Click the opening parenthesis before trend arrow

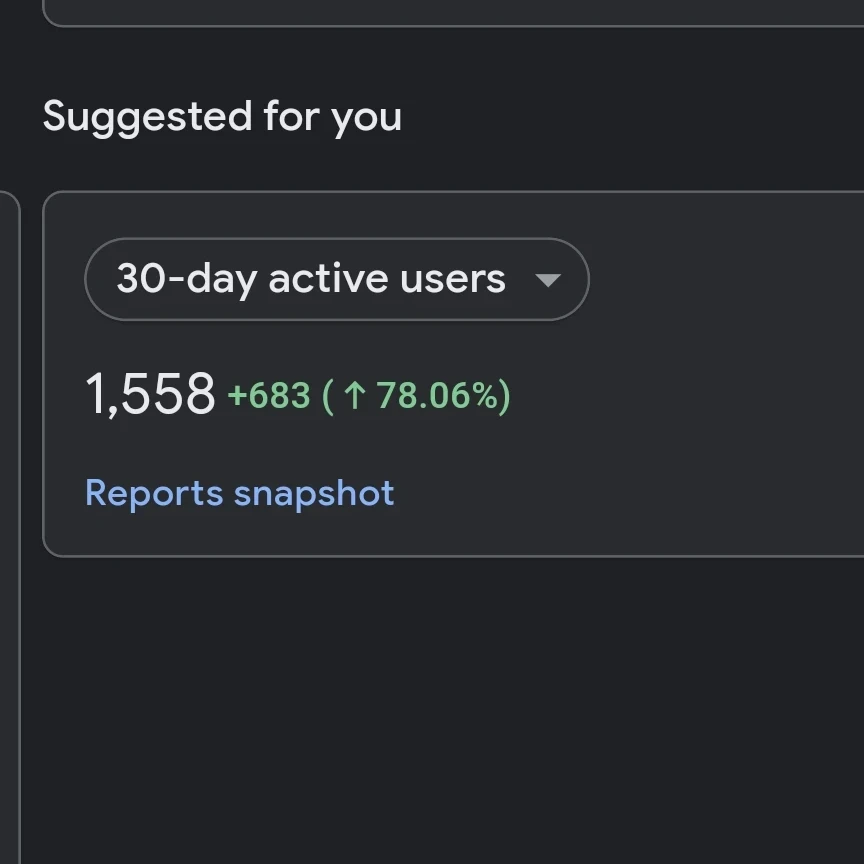[328, 396]
